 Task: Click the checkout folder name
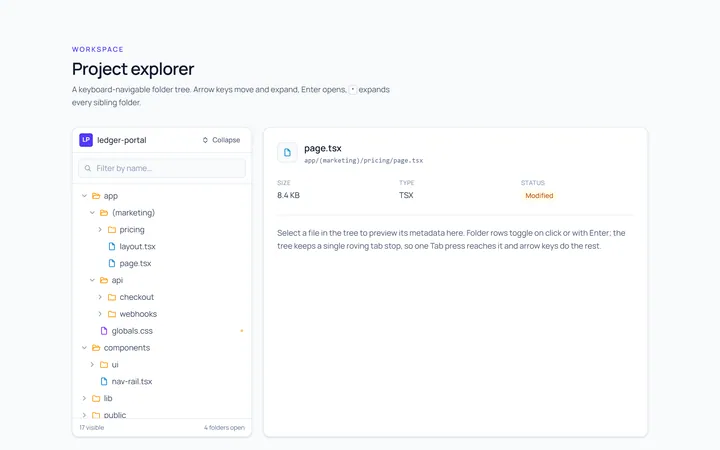click(x=137, y=297)
